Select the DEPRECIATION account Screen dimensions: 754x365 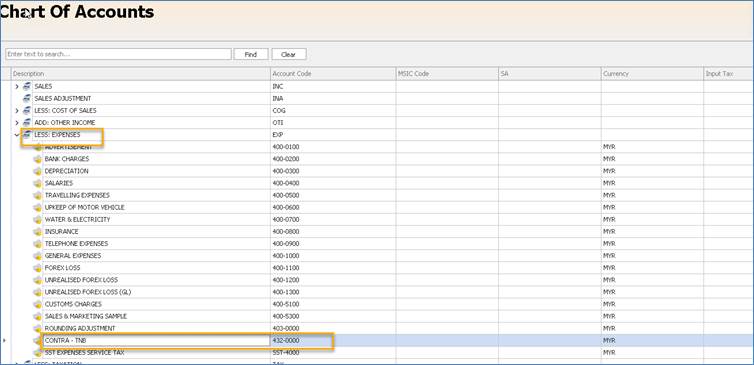66,171
